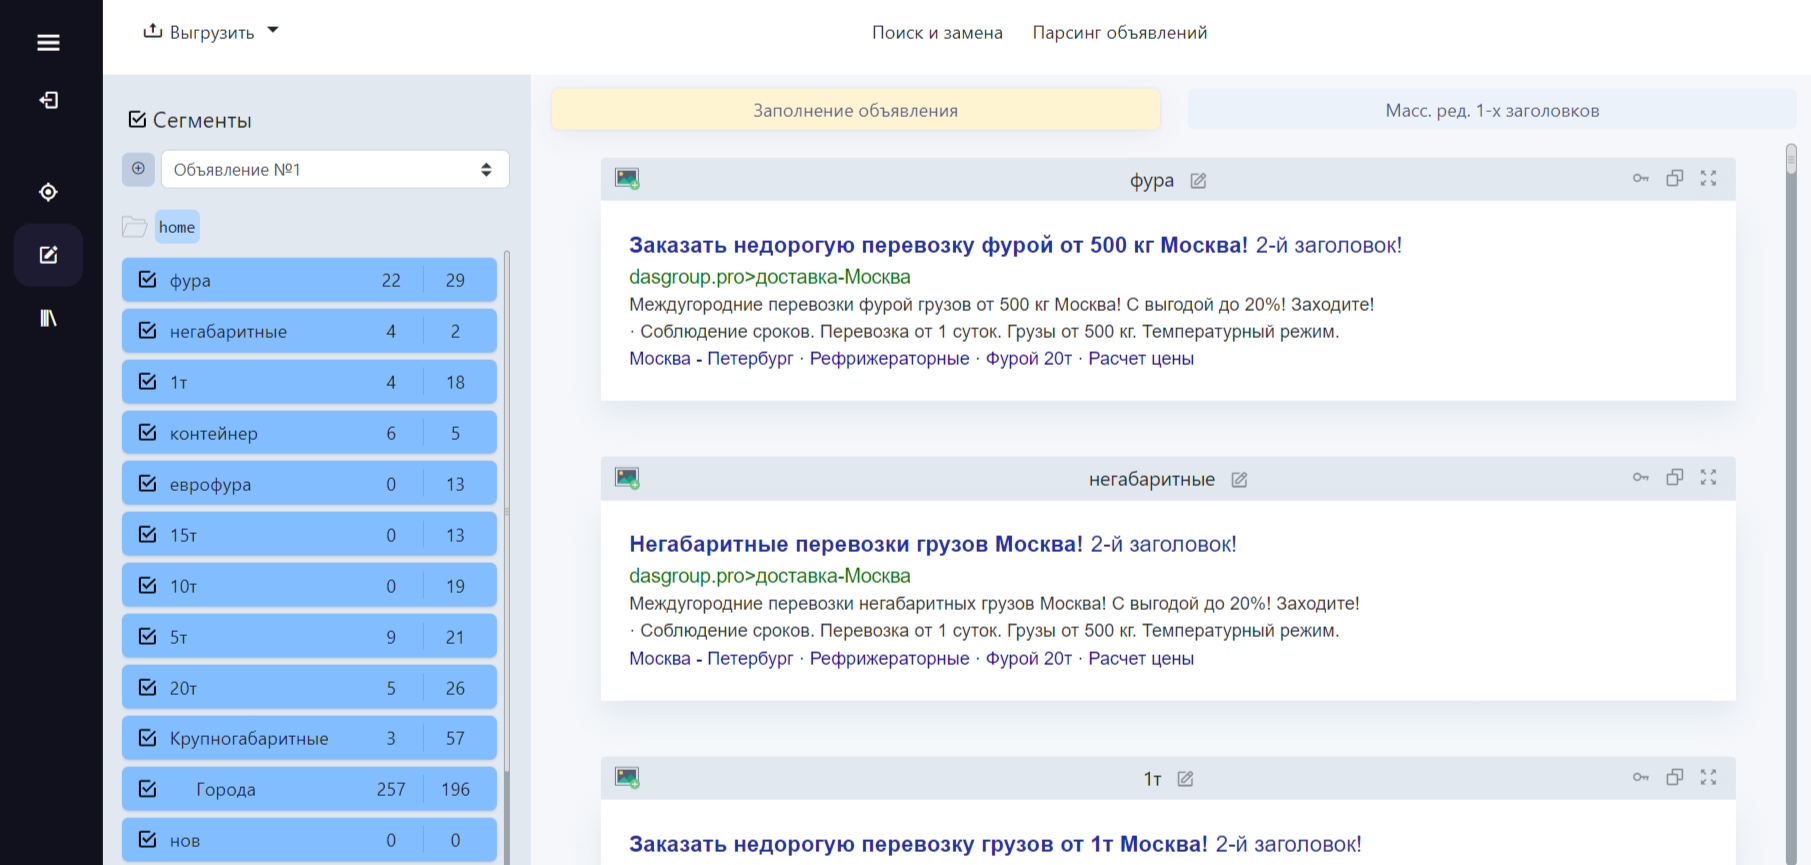This screenshot has height=865, width=1811.
Task: Click the open folder icon beside home
Action: point(134,227)
